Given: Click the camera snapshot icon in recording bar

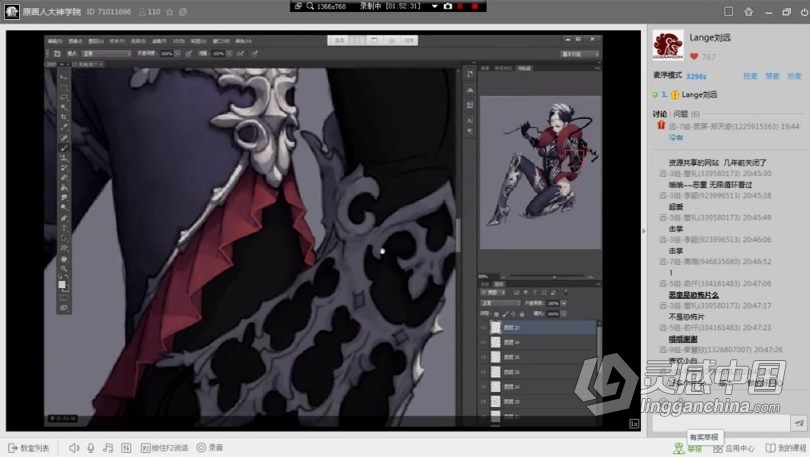Looking at the screenshot, I should 447,6.
